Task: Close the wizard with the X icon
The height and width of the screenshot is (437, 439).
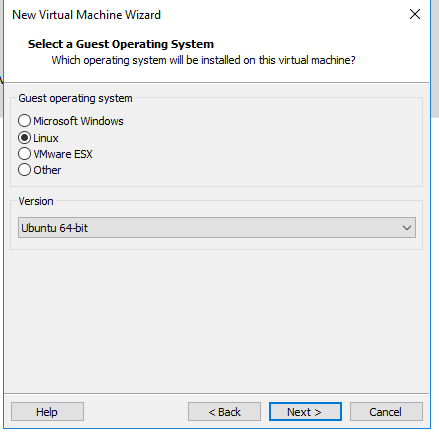Action: coord(415,14)
